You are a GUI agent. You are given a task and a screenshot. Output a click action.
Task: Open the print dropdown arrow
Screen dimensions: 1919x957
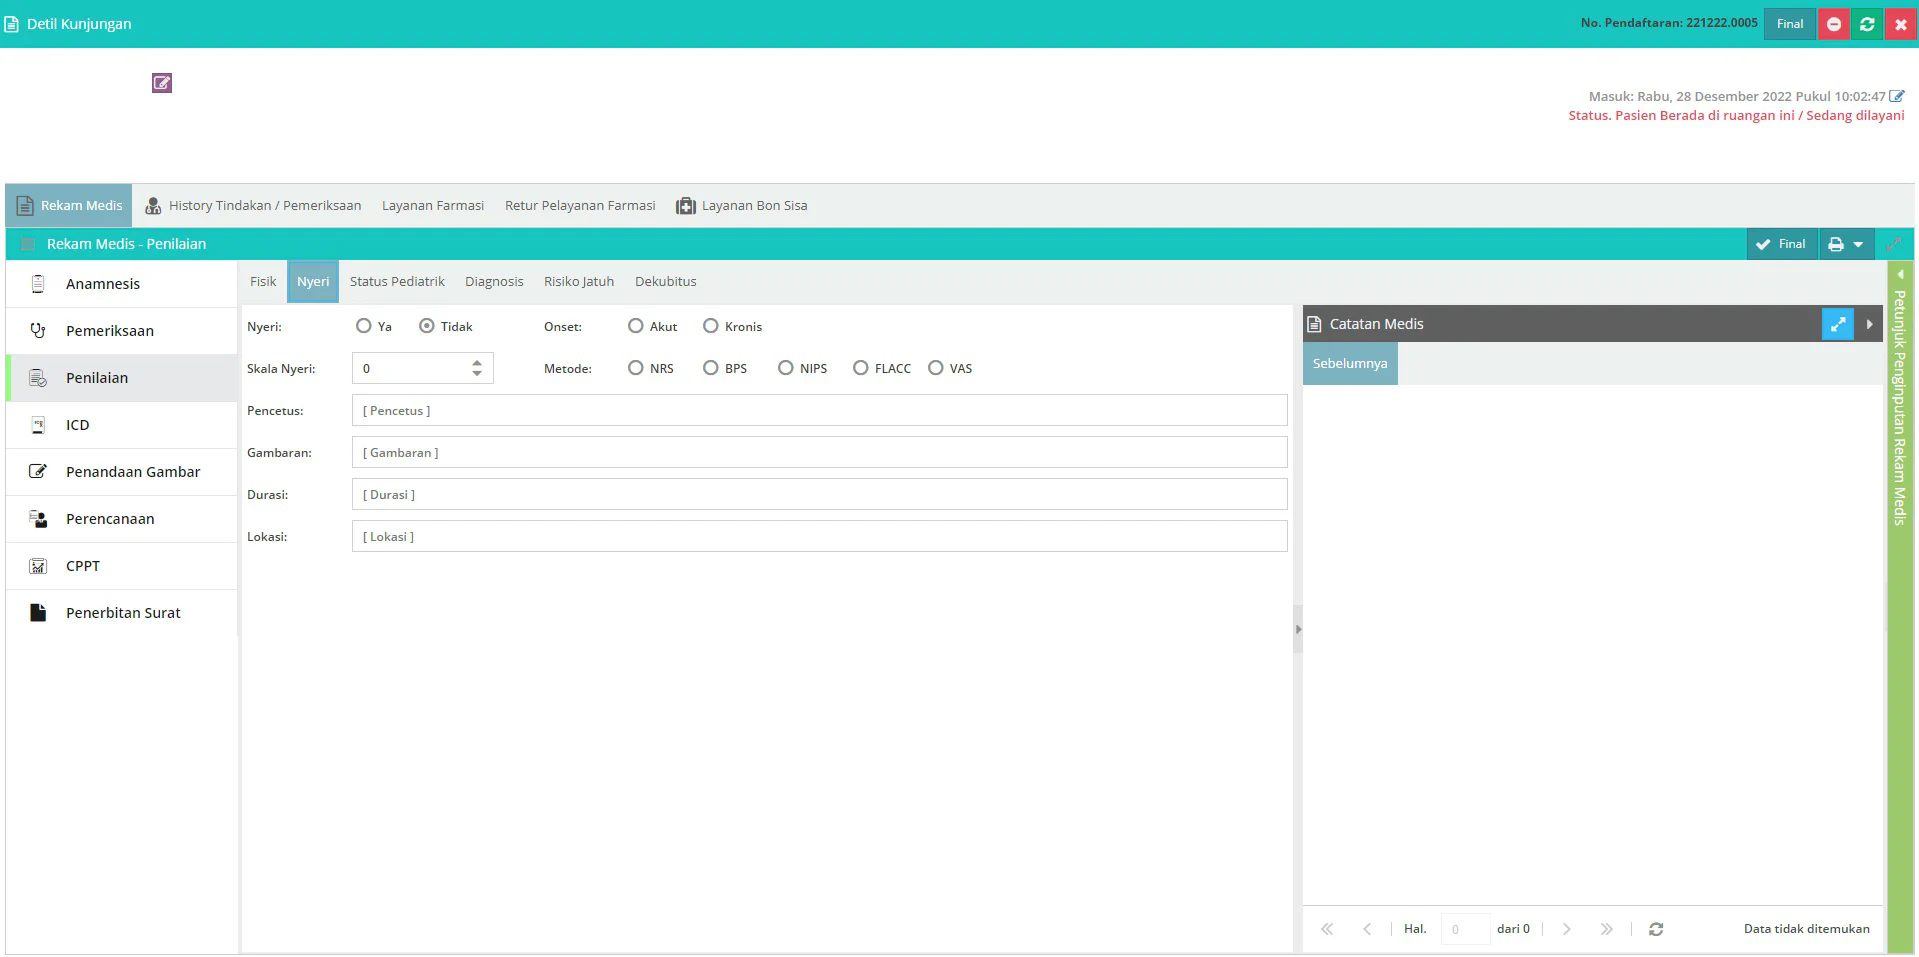point(1858,244)
